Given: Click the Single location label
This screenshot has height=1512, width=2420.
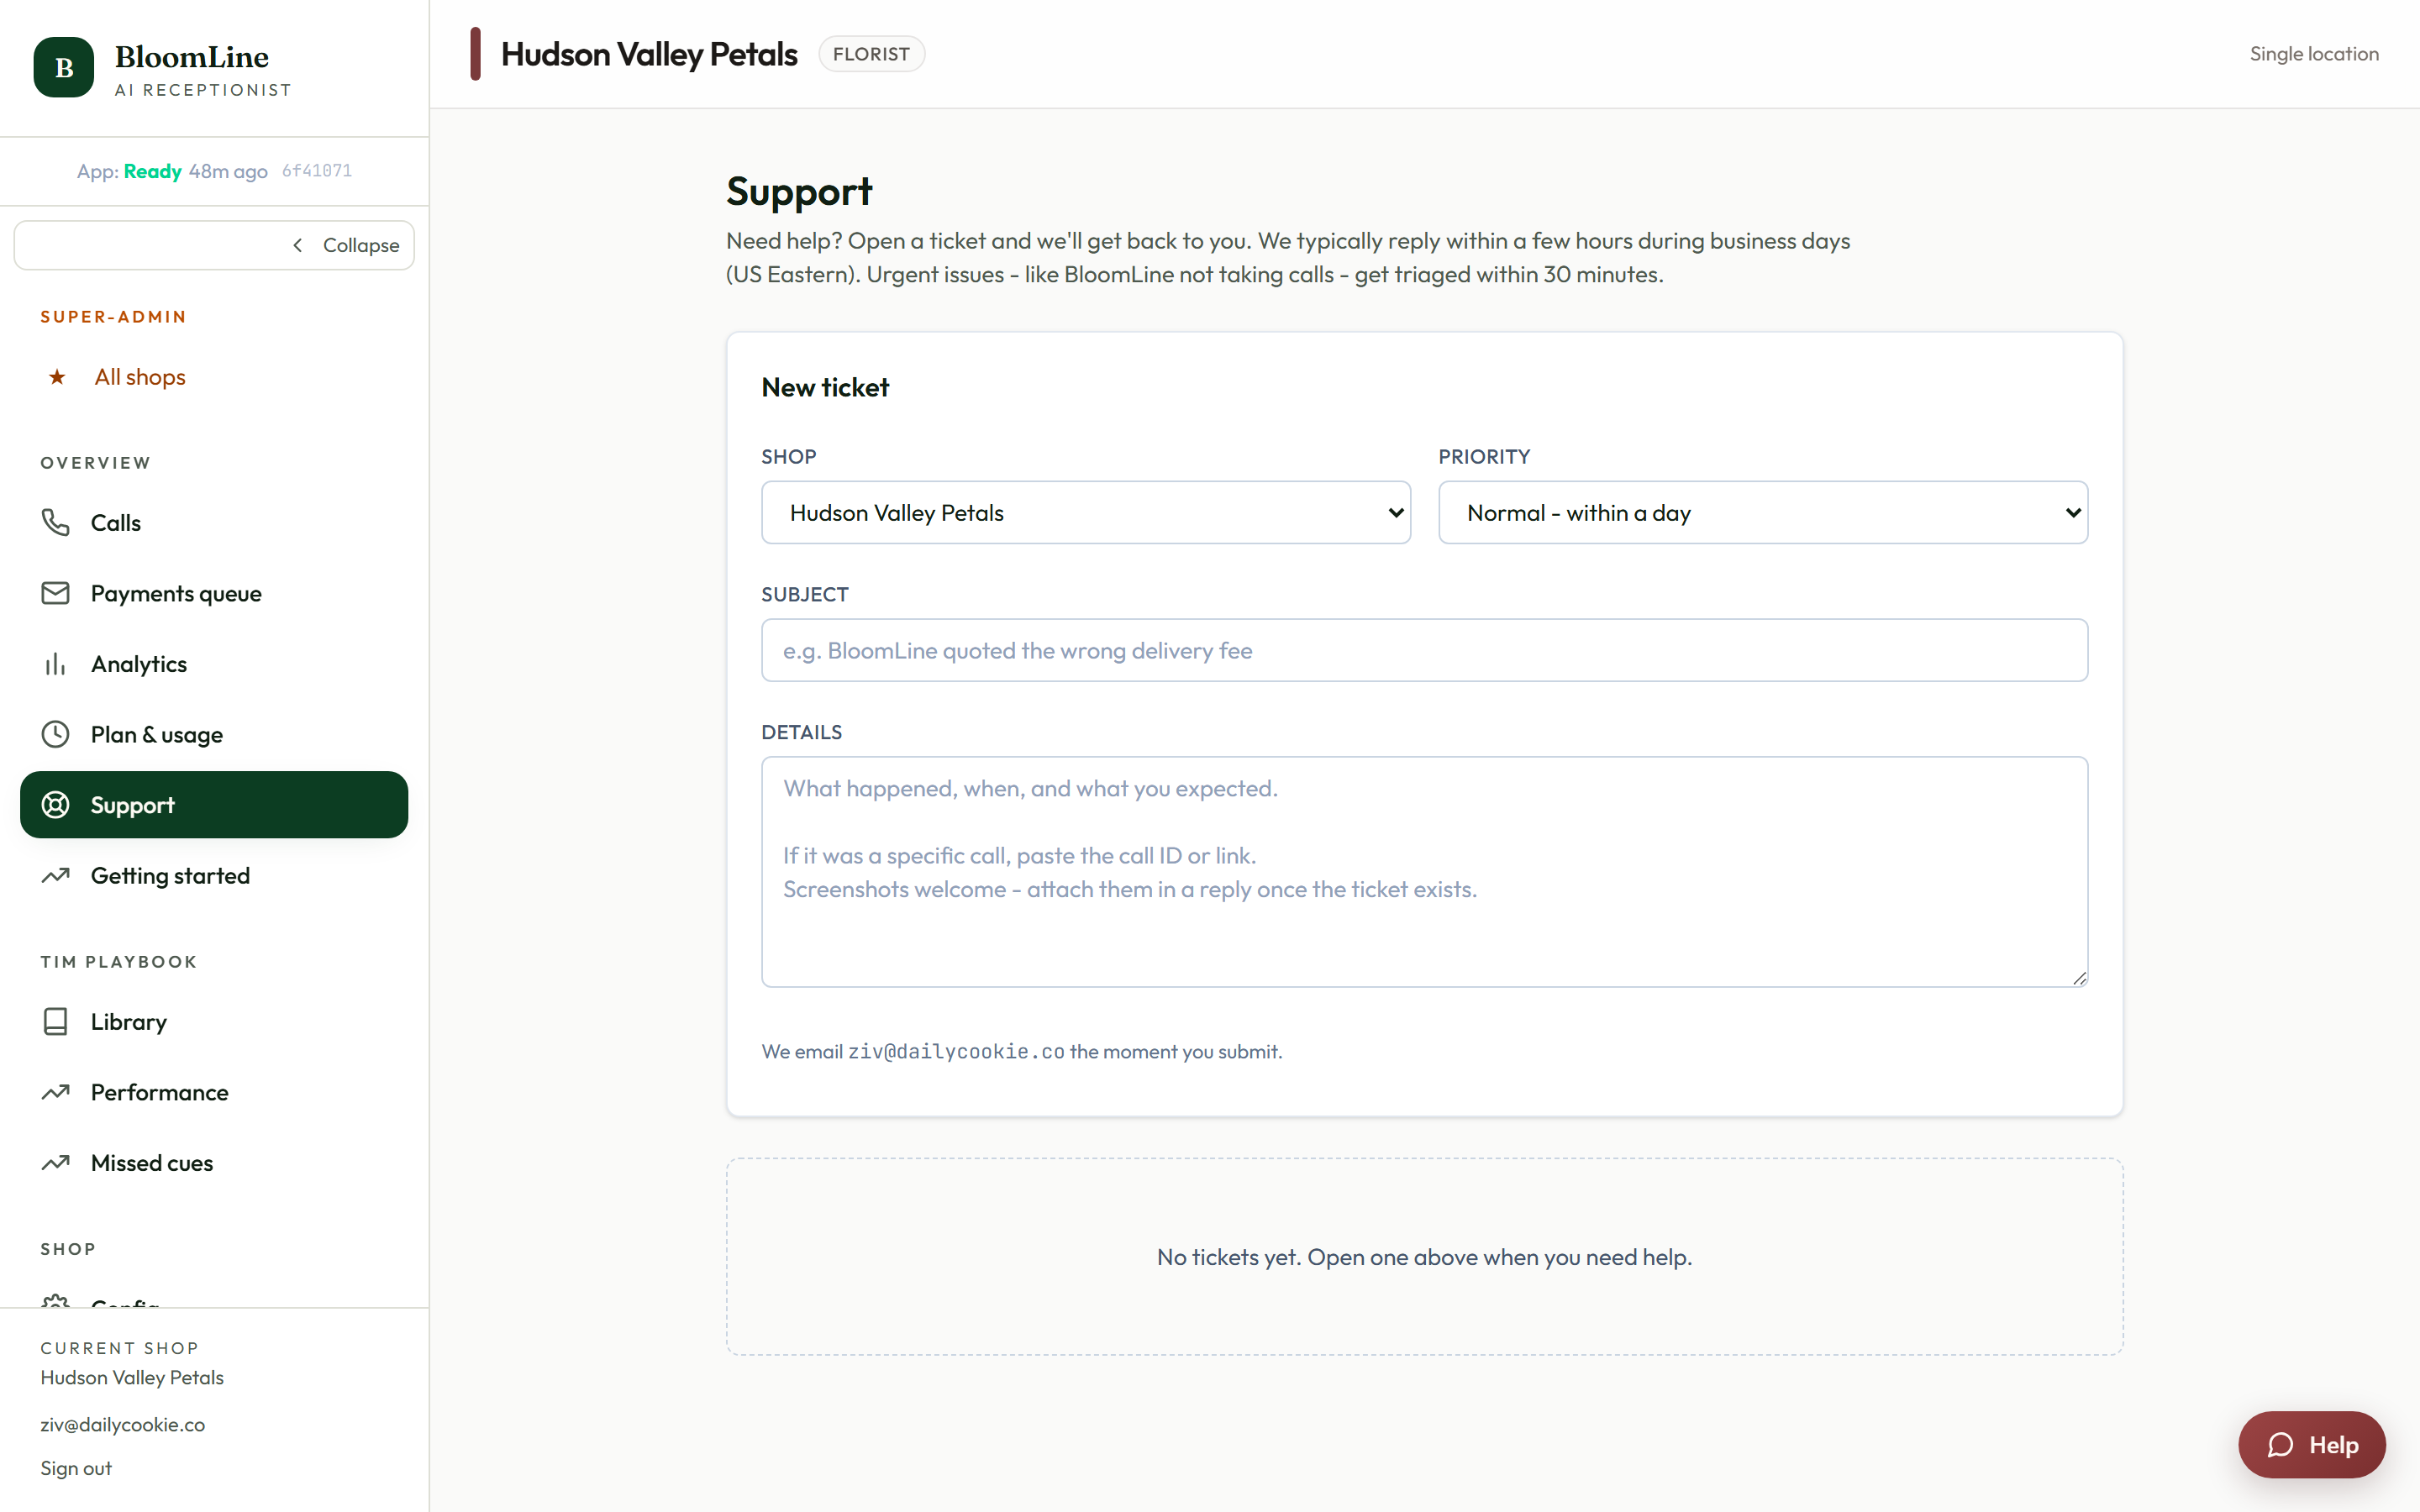Looking at the screenshot, I should click(x=2314, y=54).
